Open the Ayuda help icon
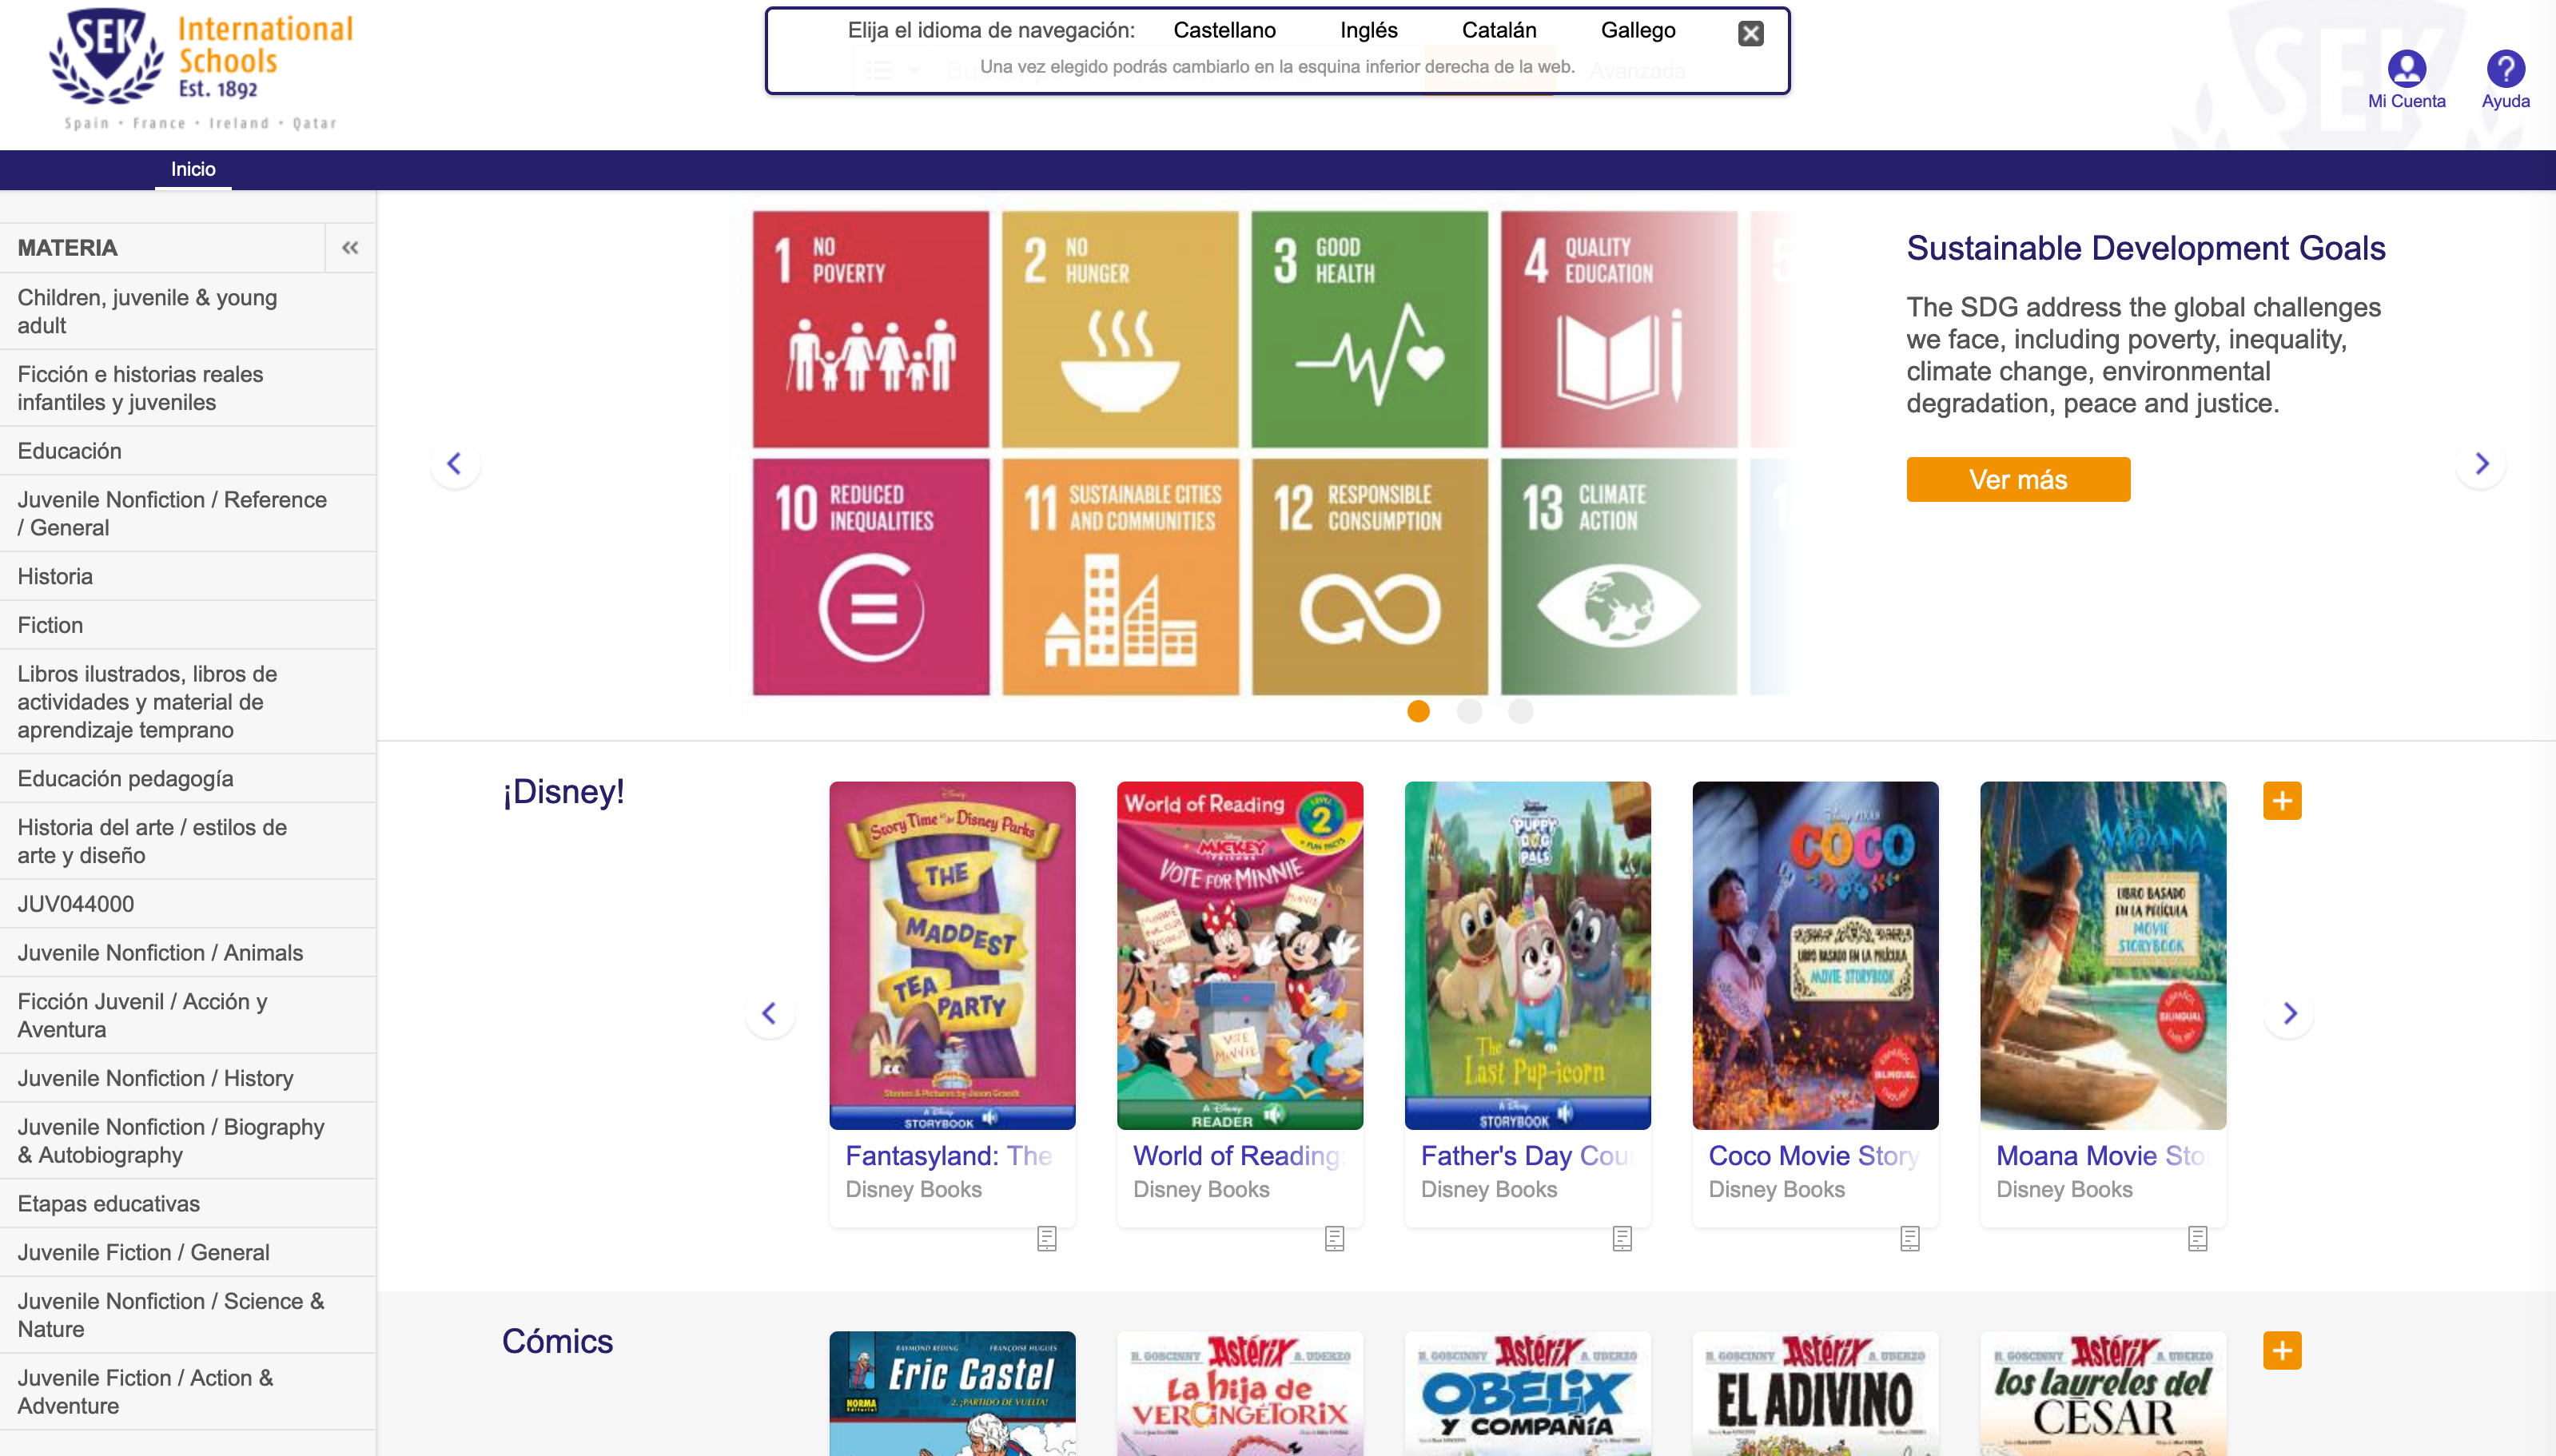 coord(2505,69)
